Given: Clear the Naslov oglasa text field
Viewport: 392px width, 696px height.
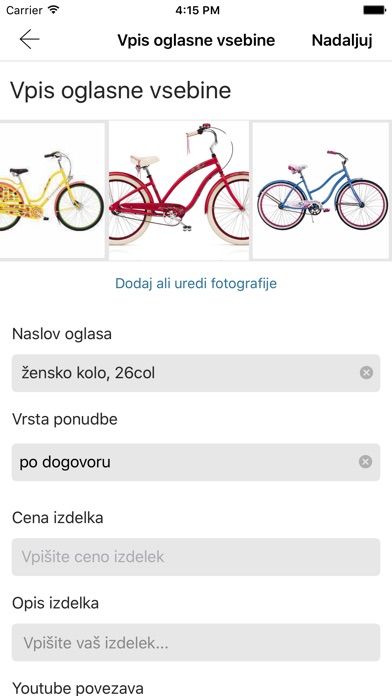Looking at the screenshot, I should point(366,373).
